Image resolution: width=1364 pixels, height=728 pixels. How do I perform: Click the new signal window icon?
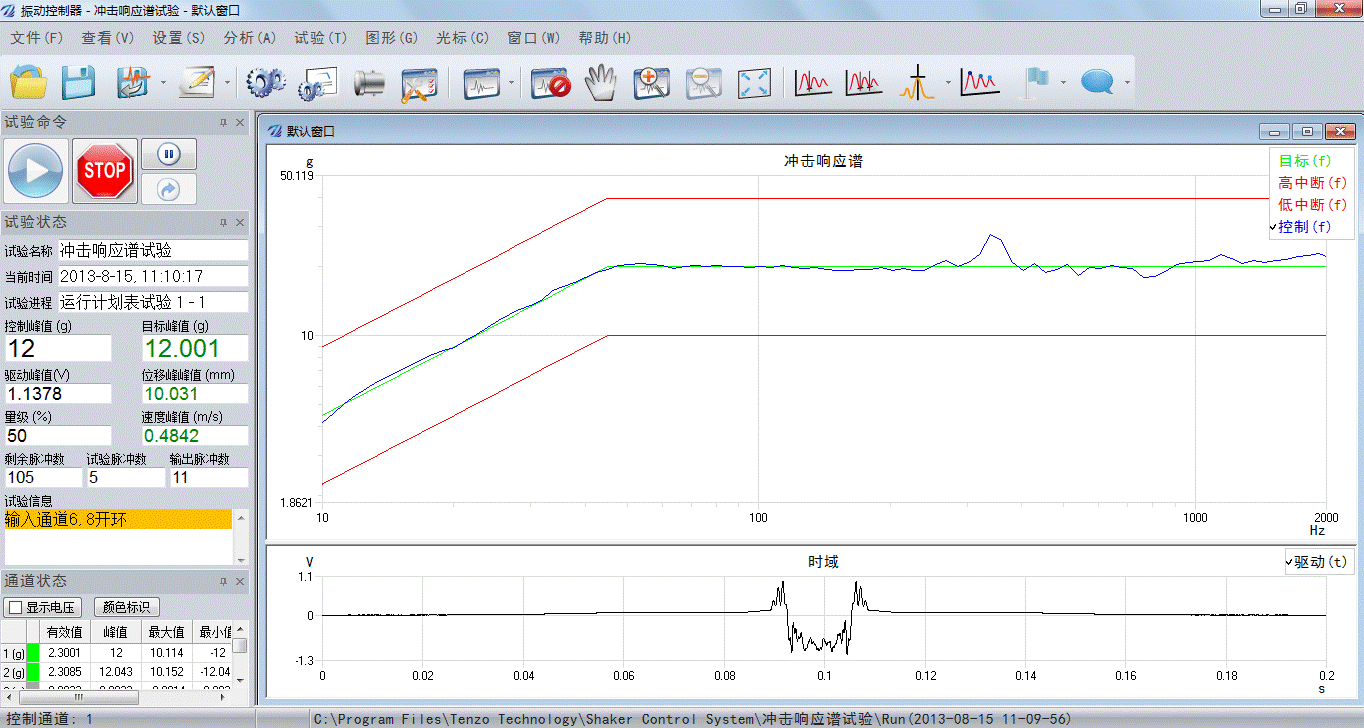[x=482, y=83]
